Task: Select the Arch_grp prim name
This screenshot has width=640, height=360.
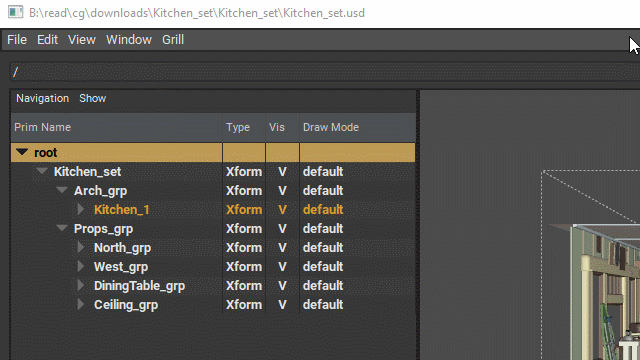Action: click(x=100, y=191)
